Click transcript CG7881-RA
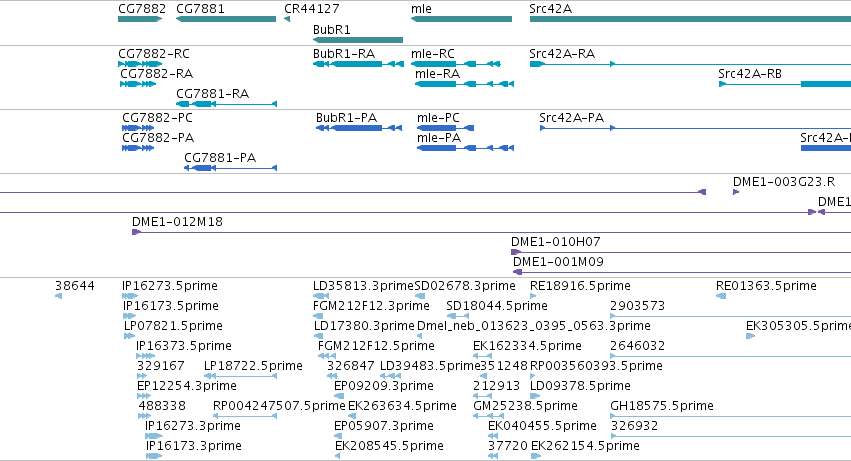 click(213, 94)
